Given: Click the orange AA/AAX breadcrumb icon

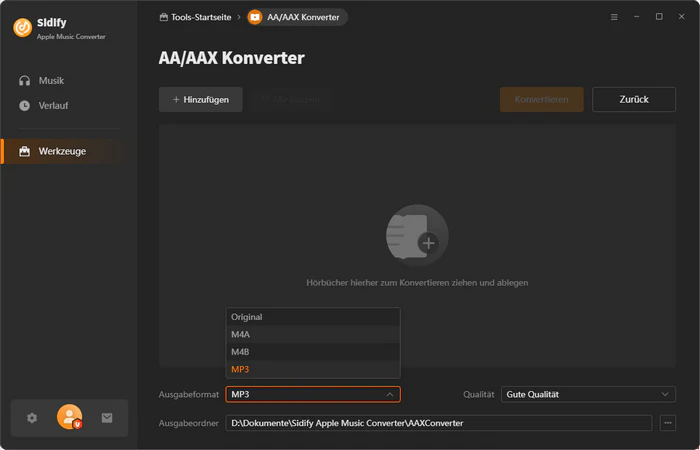Looking at the screenshot, I should point(255,17).
